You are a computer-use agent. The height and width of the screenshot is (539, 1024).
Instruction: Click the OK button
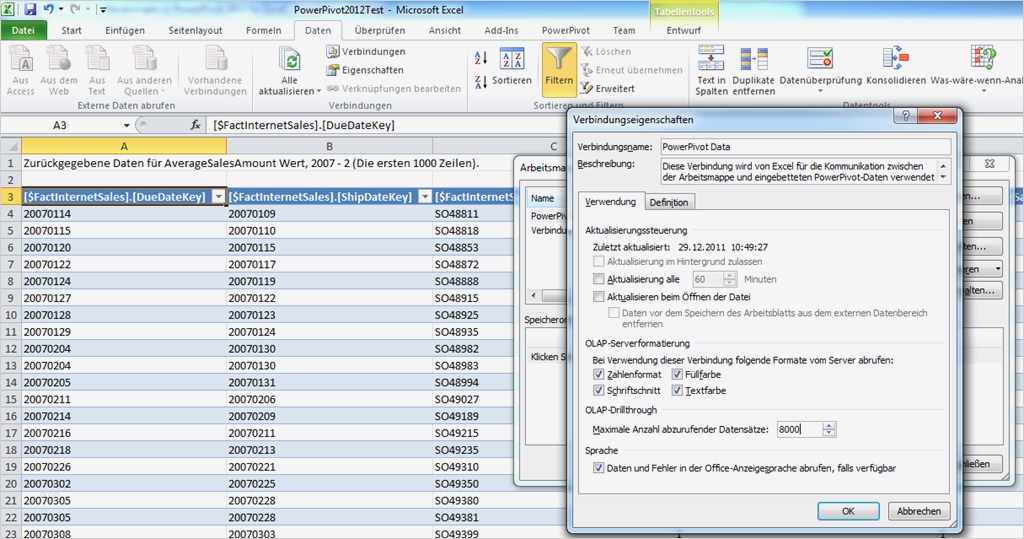[x=847, y=511]
